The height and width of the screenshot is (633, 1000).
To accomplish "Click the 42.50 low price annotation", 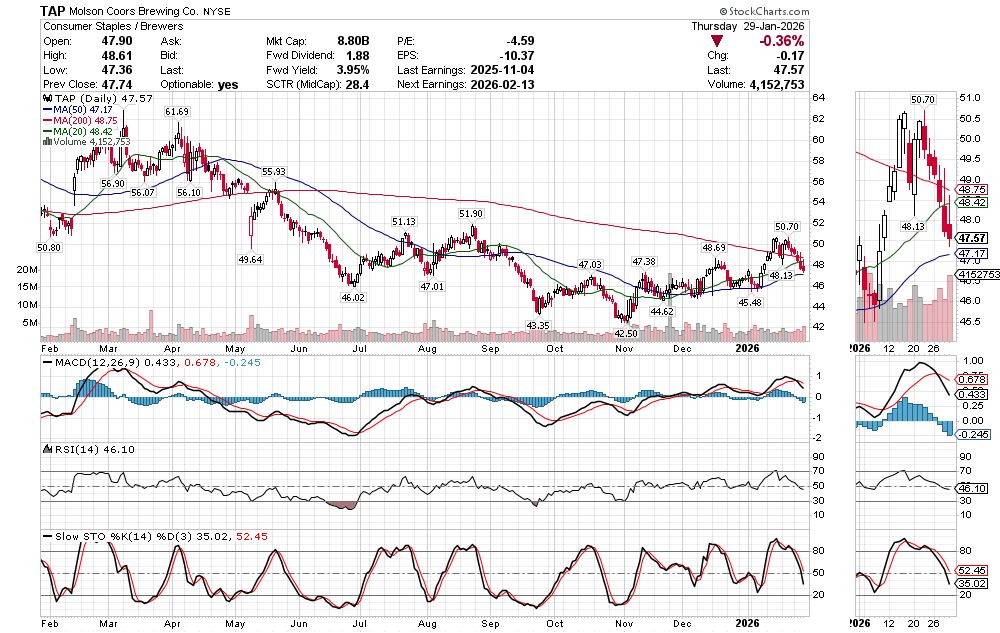I will (626, 333).
